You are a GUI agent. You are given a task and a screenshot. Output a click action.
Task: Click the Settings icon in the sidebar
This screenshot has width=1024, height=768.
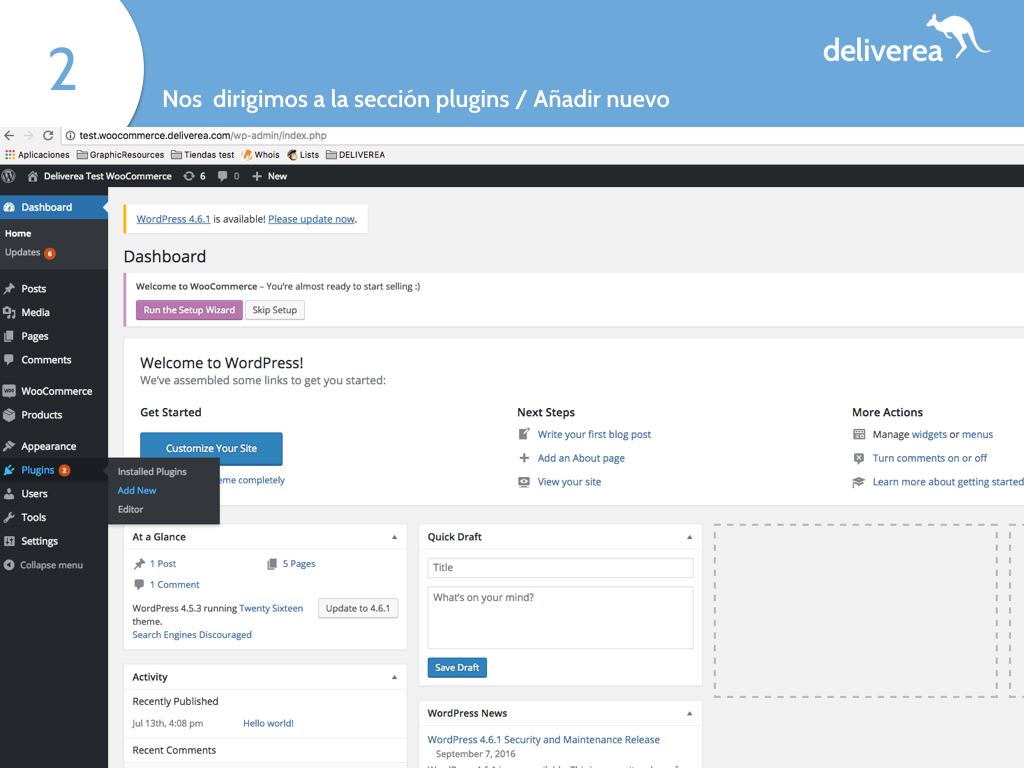[x=9, y=541]
